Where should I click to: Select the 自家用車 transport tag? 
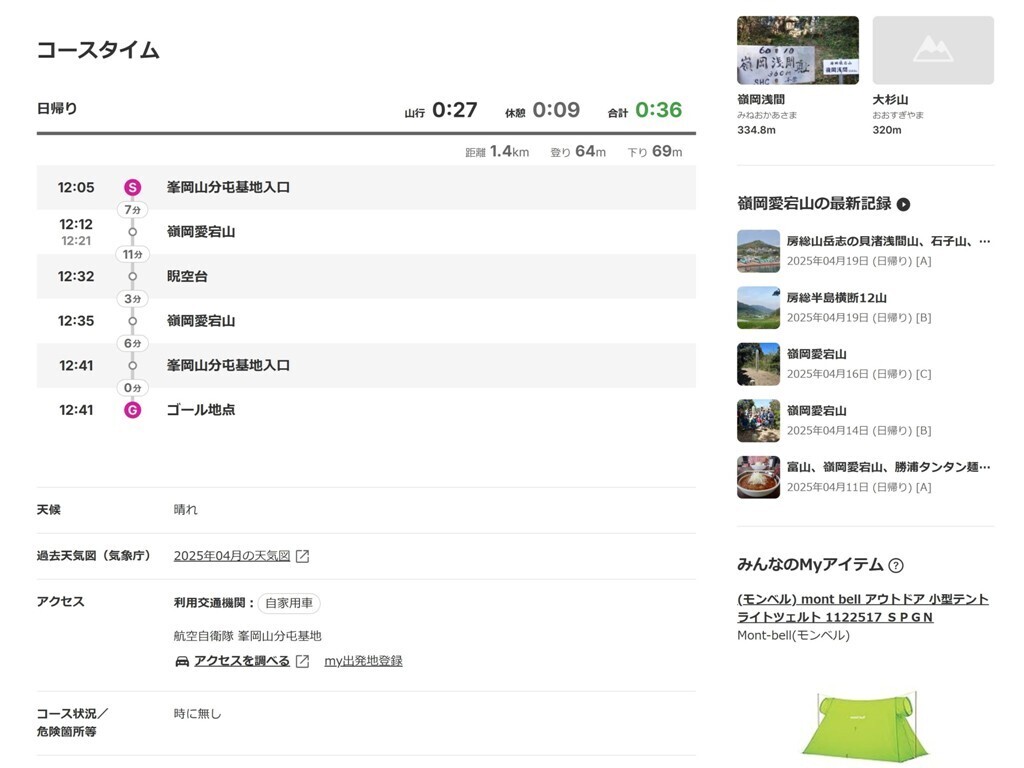tap(289, 603)
